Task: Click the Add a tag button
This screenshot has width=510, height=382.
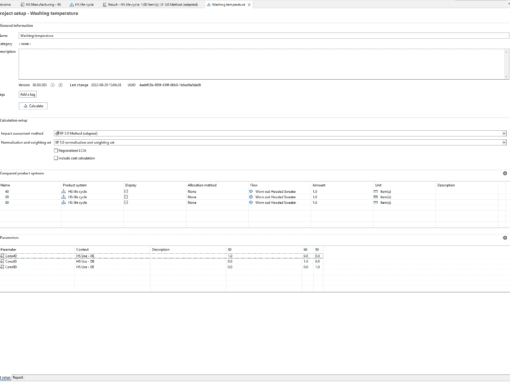Action: (27, 95)
